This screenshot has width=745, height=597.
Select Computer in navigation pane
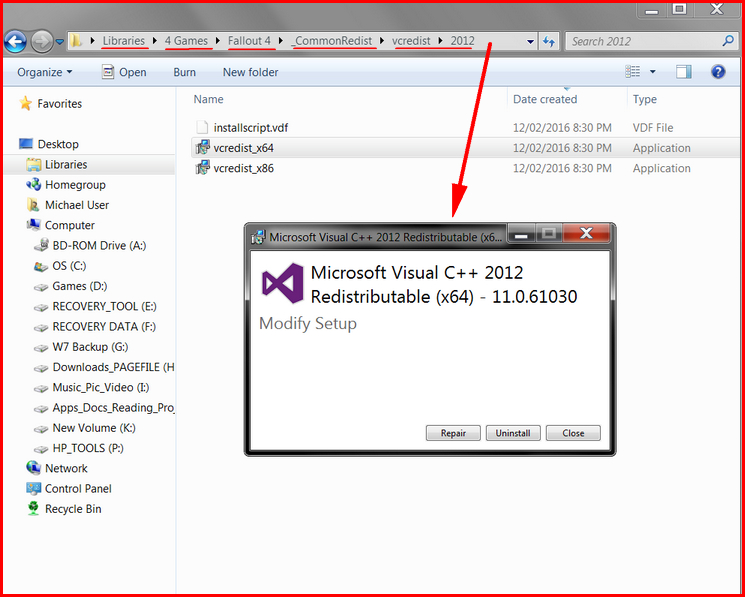point(70,225)
